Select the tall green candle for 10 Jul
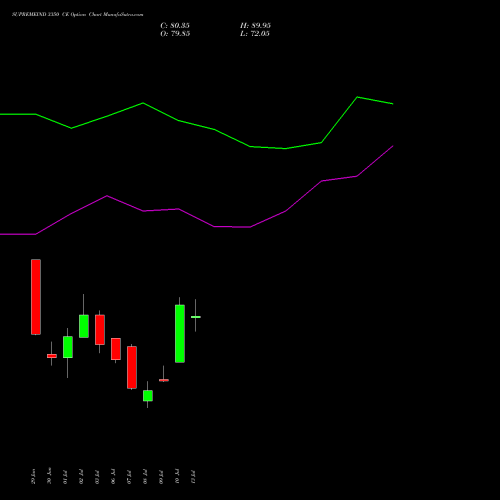 pyautogui.click(x=180, y=333)
